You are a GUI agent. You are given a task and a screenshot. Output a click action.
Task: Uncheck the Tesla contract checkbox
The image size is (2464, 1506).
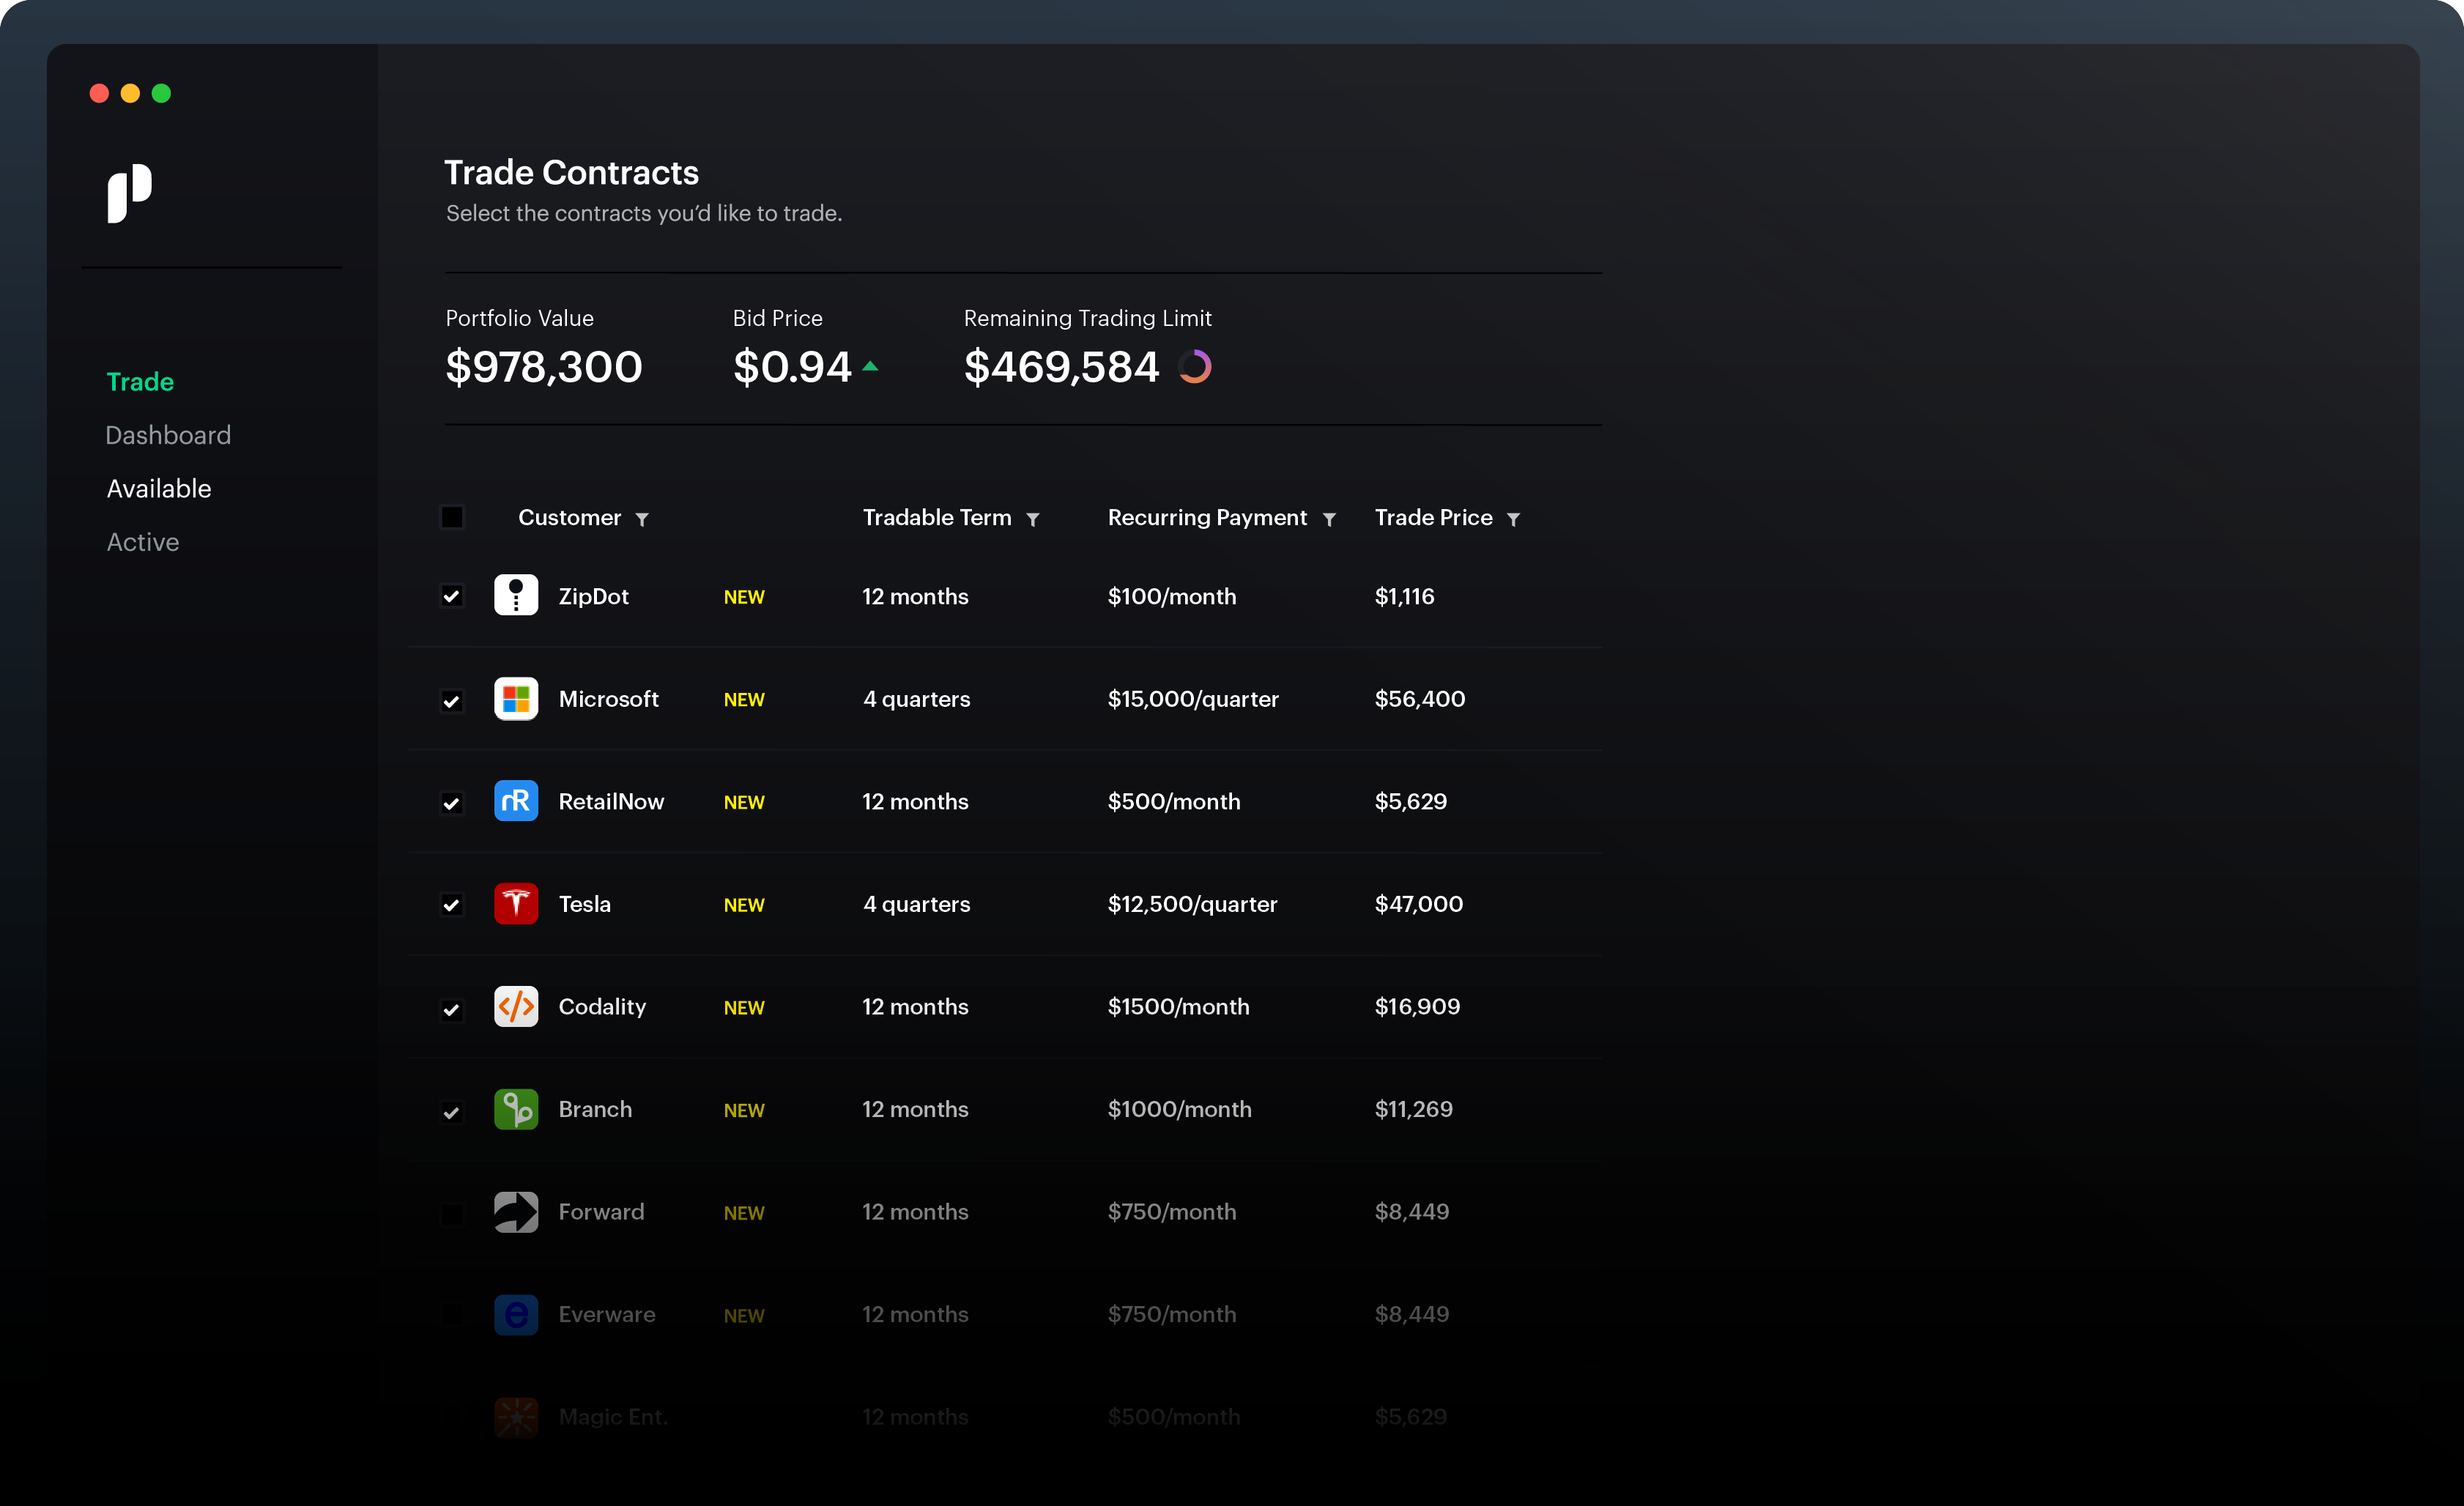pyautogui.click(x=452, y=905)
